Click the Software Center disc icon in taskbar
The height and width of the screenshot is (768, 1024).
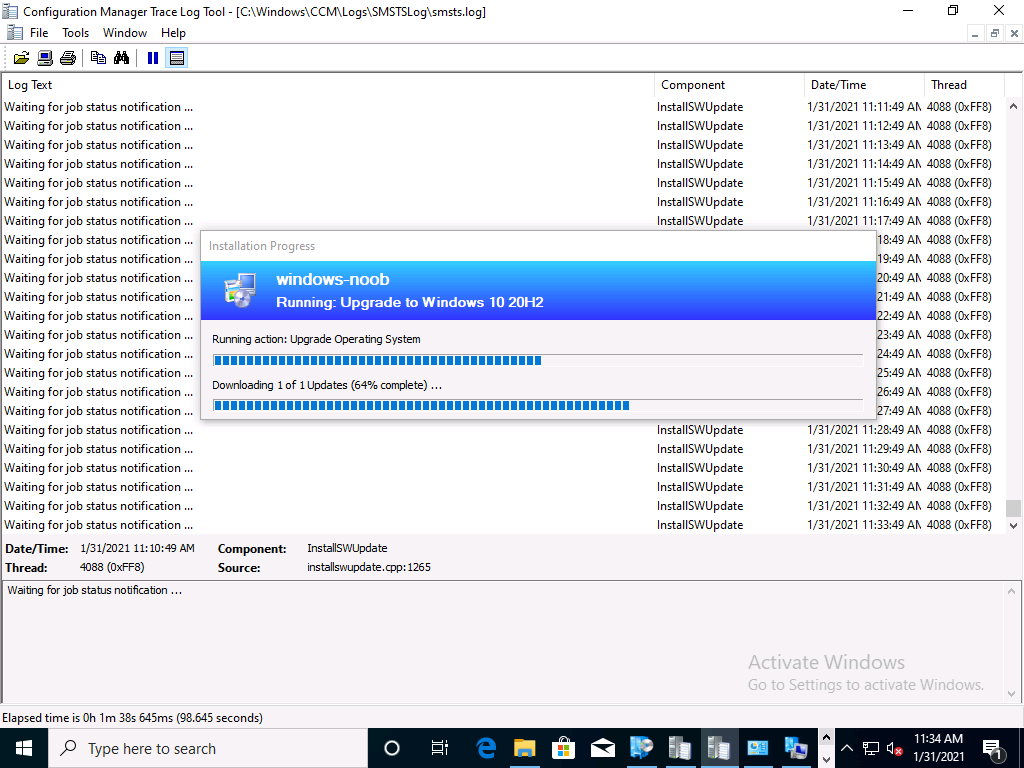[641, 748]
